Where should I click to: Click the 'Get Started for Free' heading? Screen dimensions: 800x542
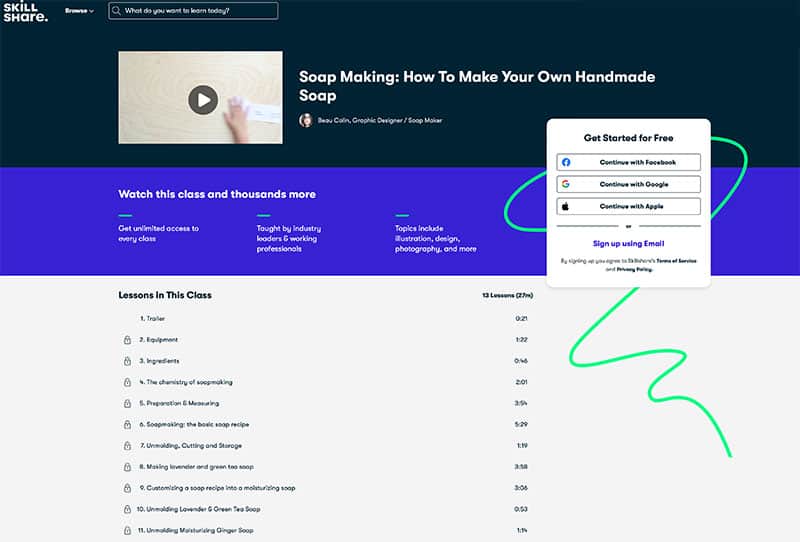(629, 138)
